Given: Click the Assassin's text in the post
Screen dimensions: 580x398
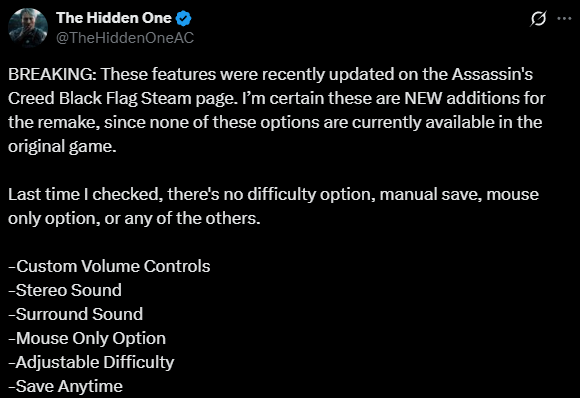Looking at the screenshot, I should tap(492, 74).
